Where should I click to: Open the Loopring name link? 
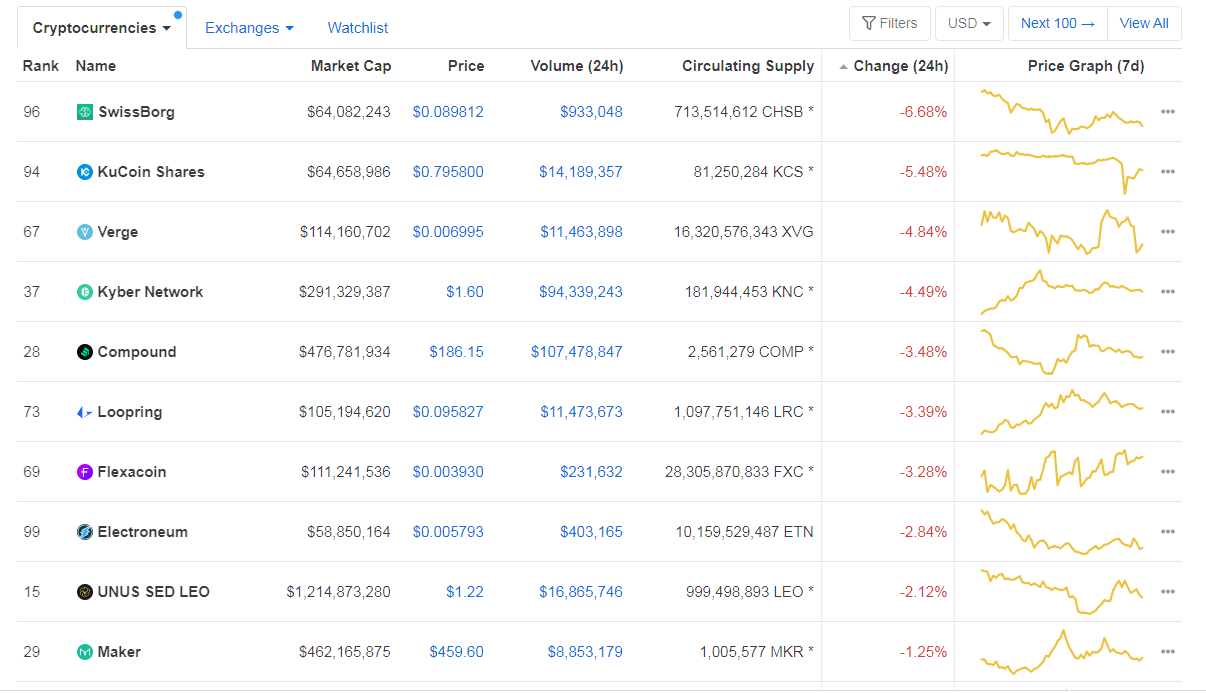coord(130,412)
